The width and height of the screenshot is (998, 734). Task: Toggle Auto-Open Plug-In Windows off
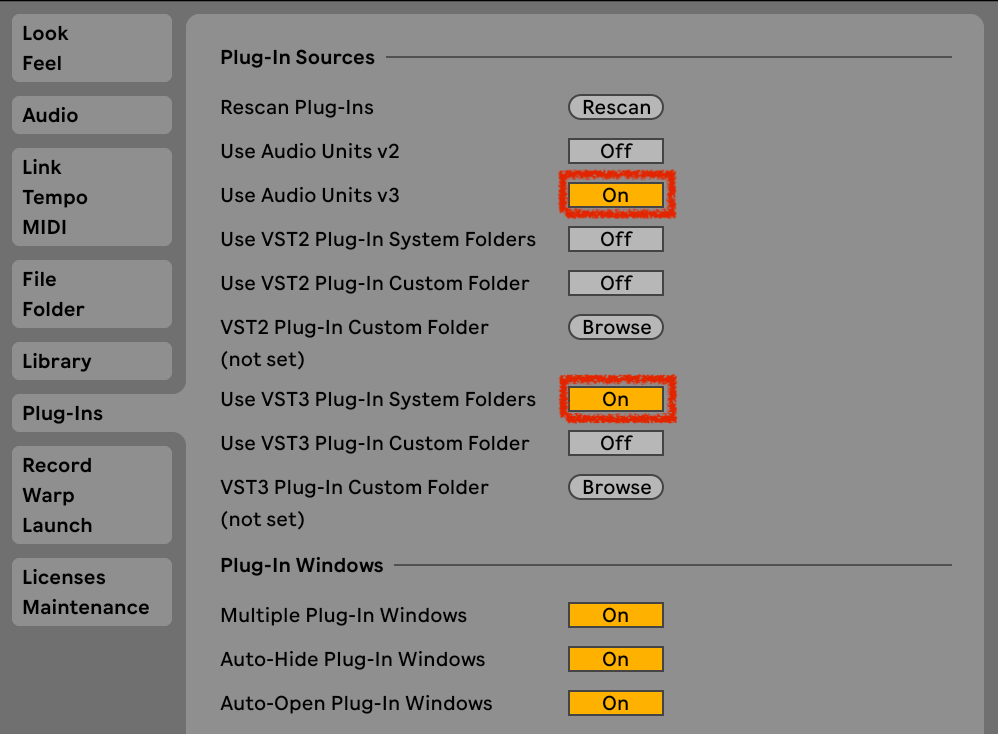click(x=616, y=703)
